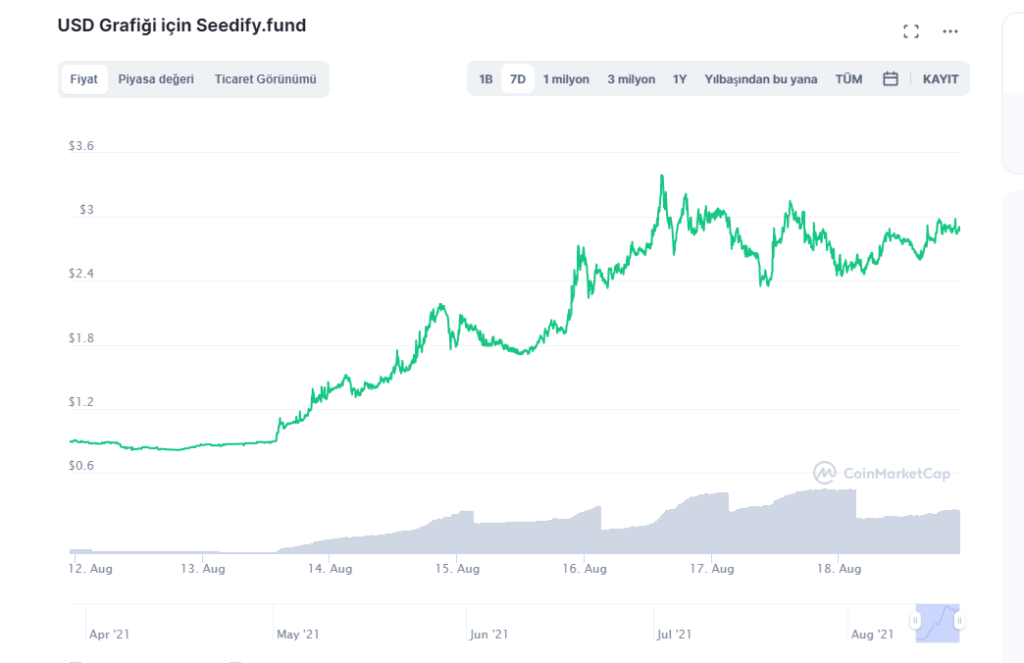
Task: Click Jun '21 on the navigator timeline
Action: (489, 634)
